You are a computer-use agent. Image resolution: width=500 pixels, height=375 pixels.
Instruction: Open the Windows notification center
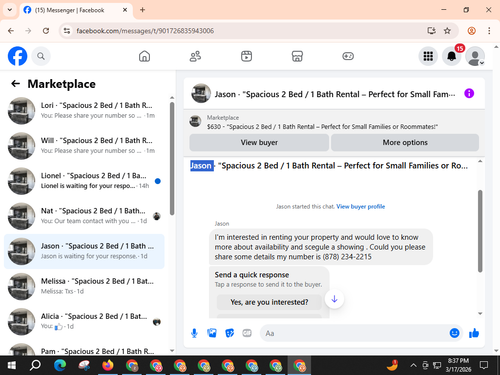tap(484, 366)
